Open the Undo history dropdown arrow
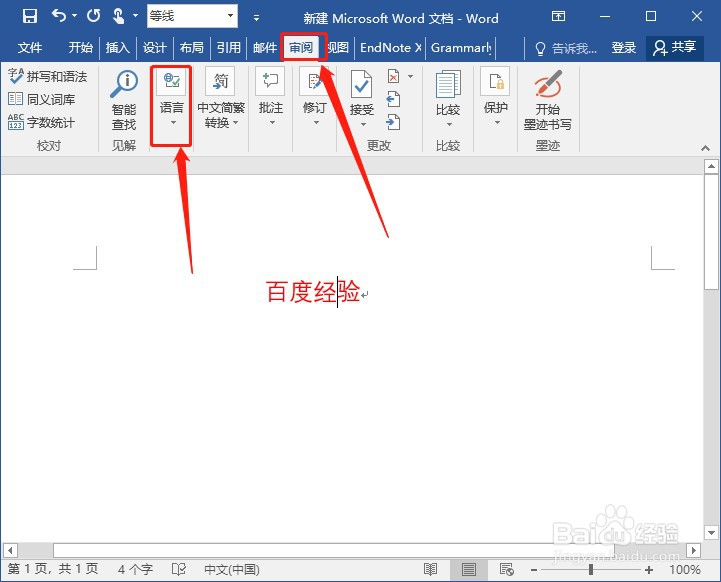 74,16
